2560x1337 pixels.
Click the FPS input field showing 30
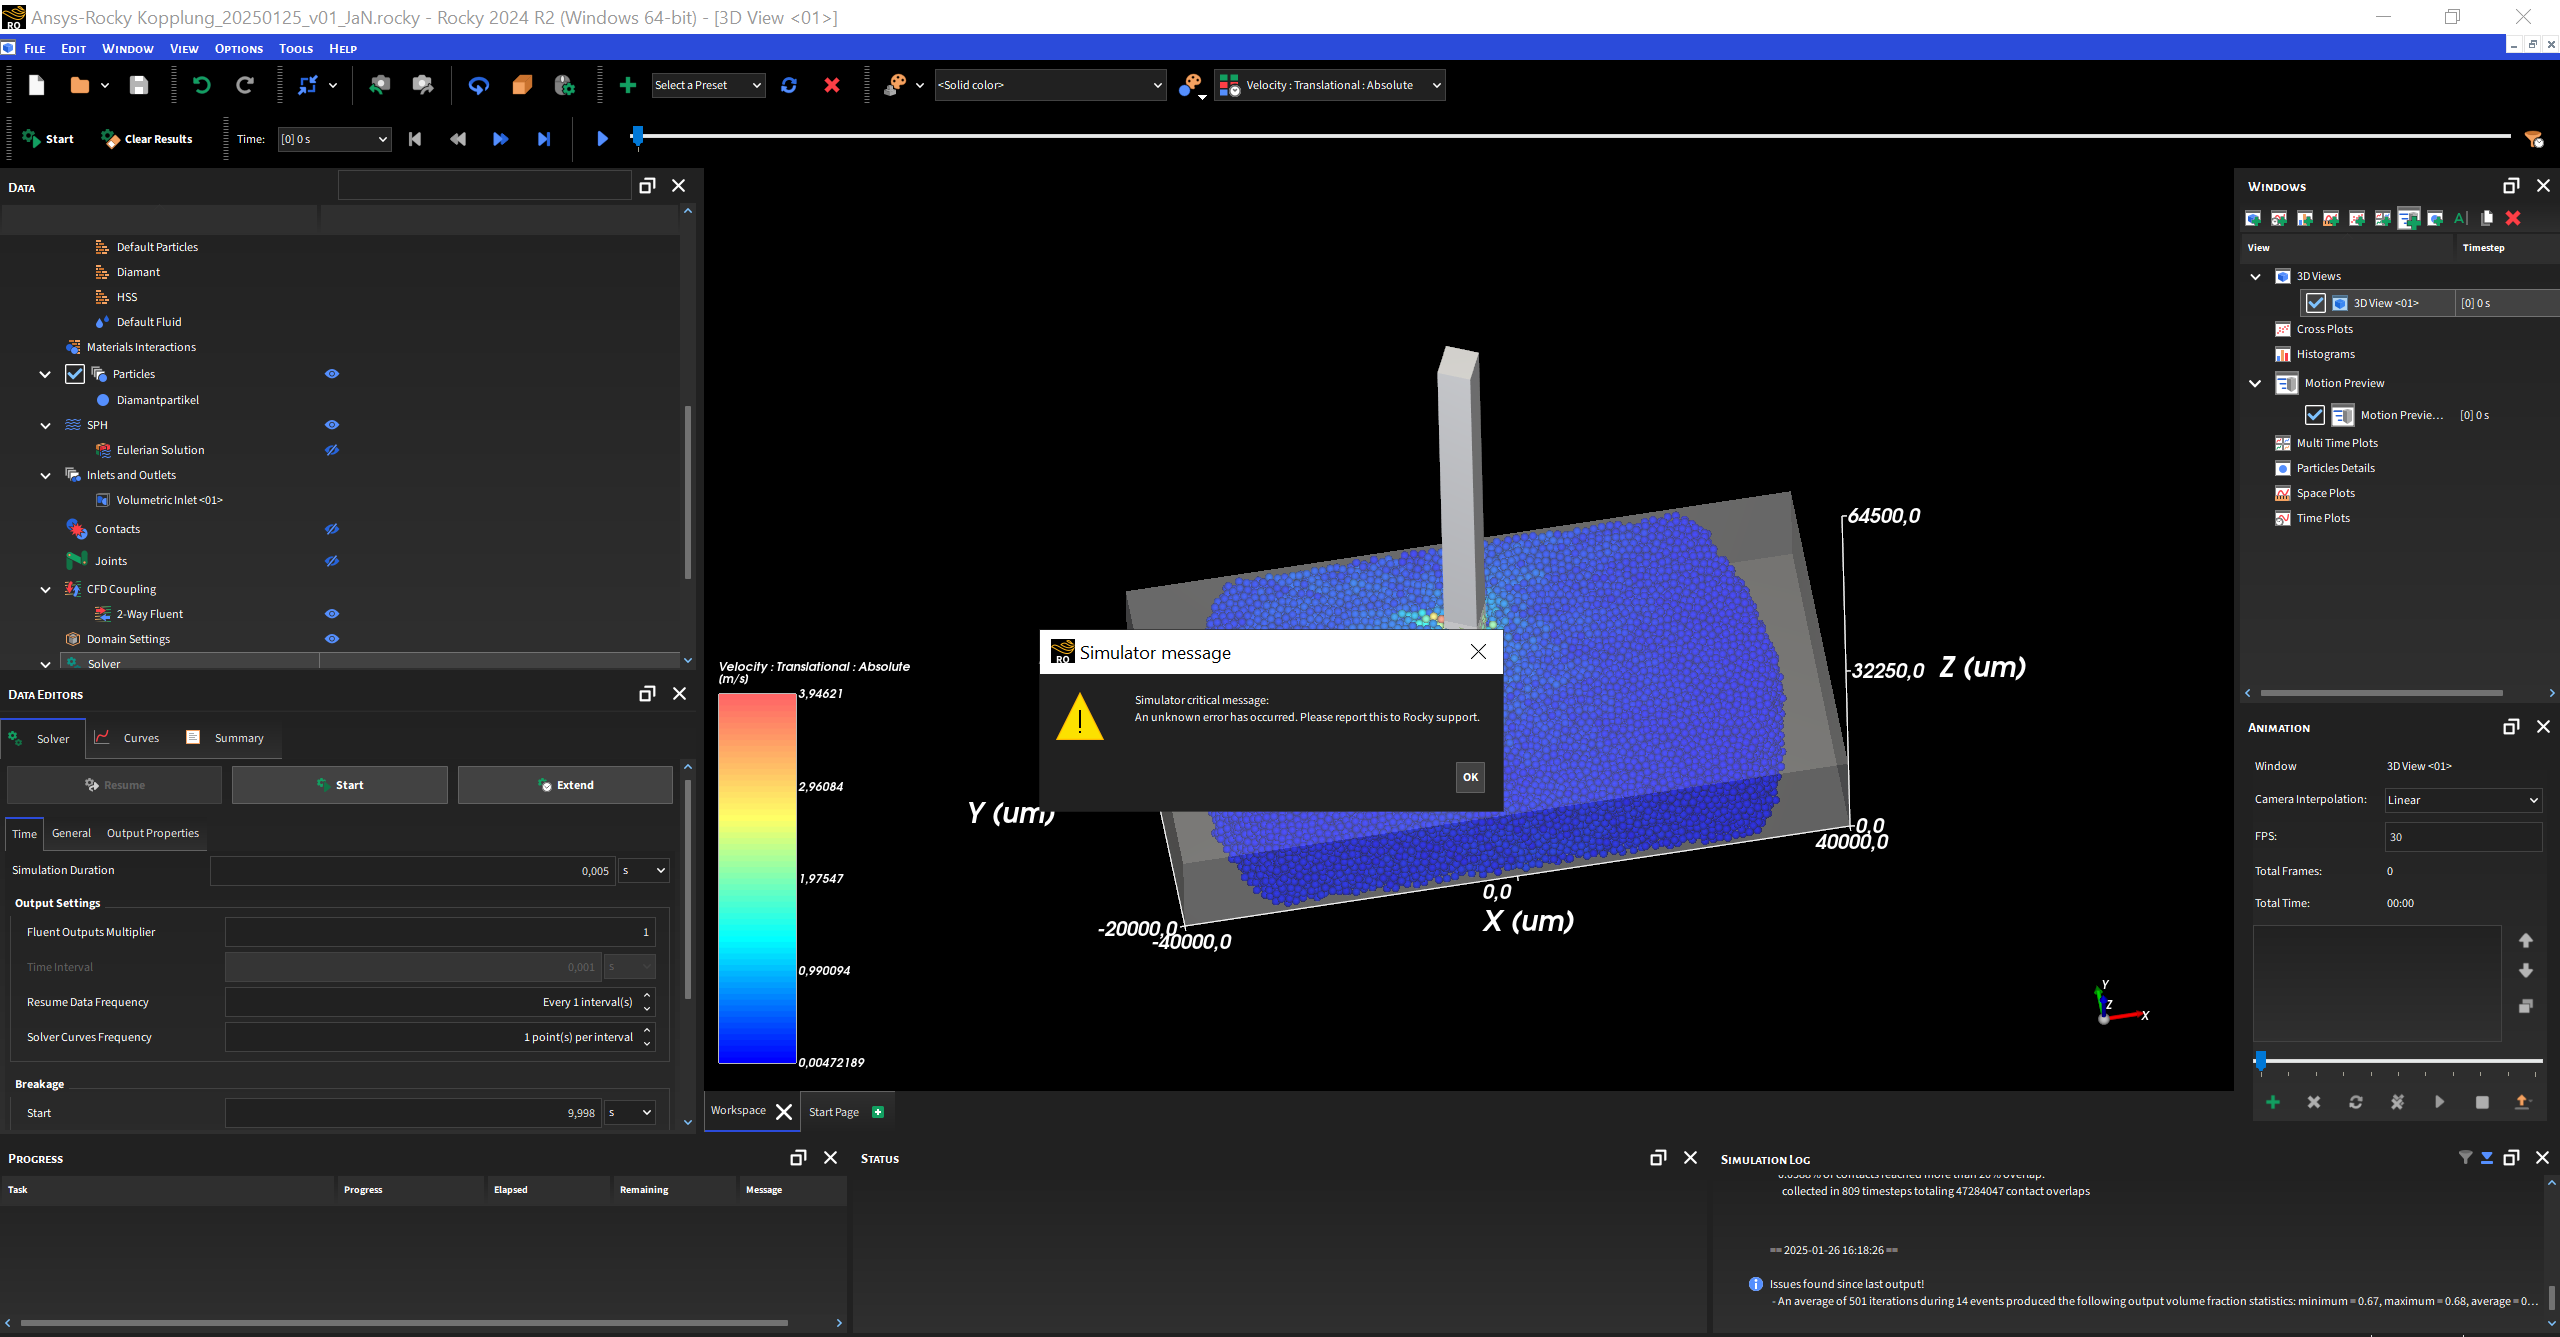2463,837
